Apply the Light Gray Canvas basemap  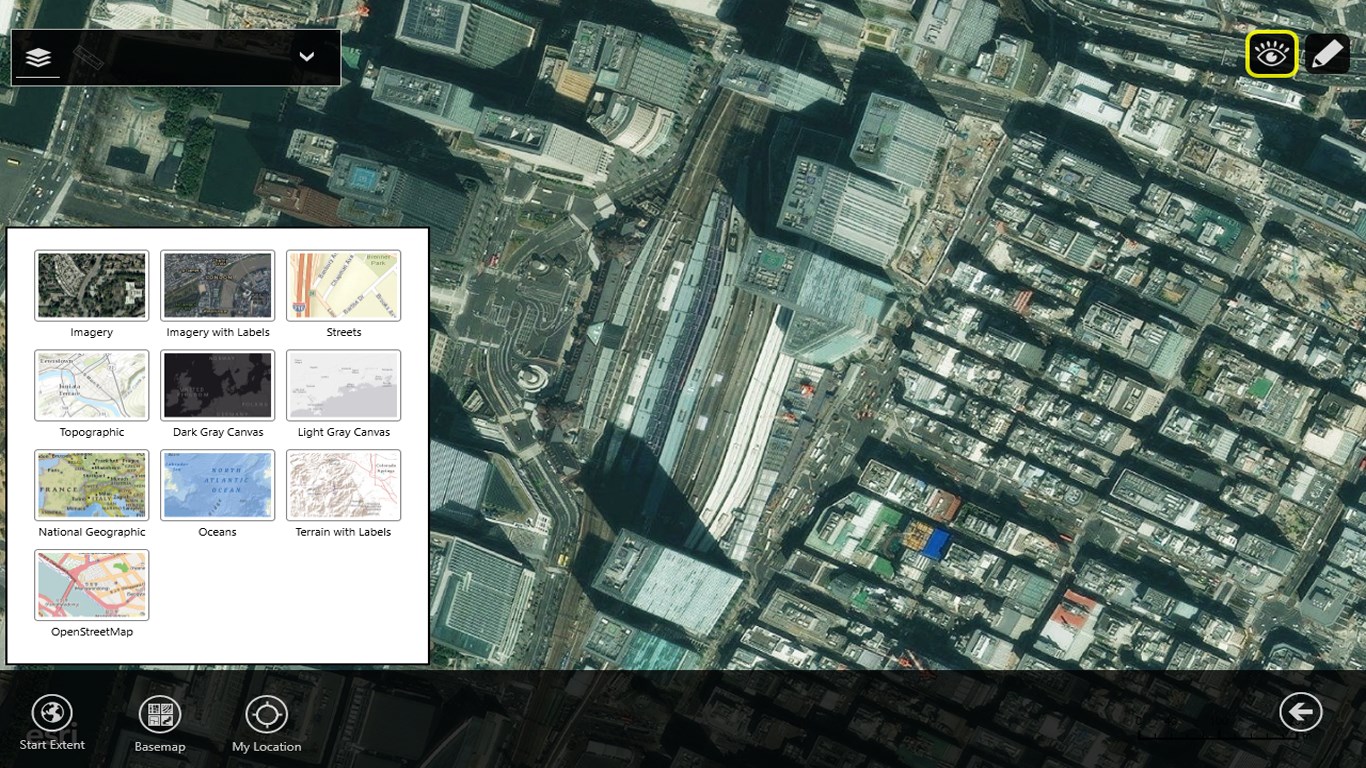tap(344, 386)
